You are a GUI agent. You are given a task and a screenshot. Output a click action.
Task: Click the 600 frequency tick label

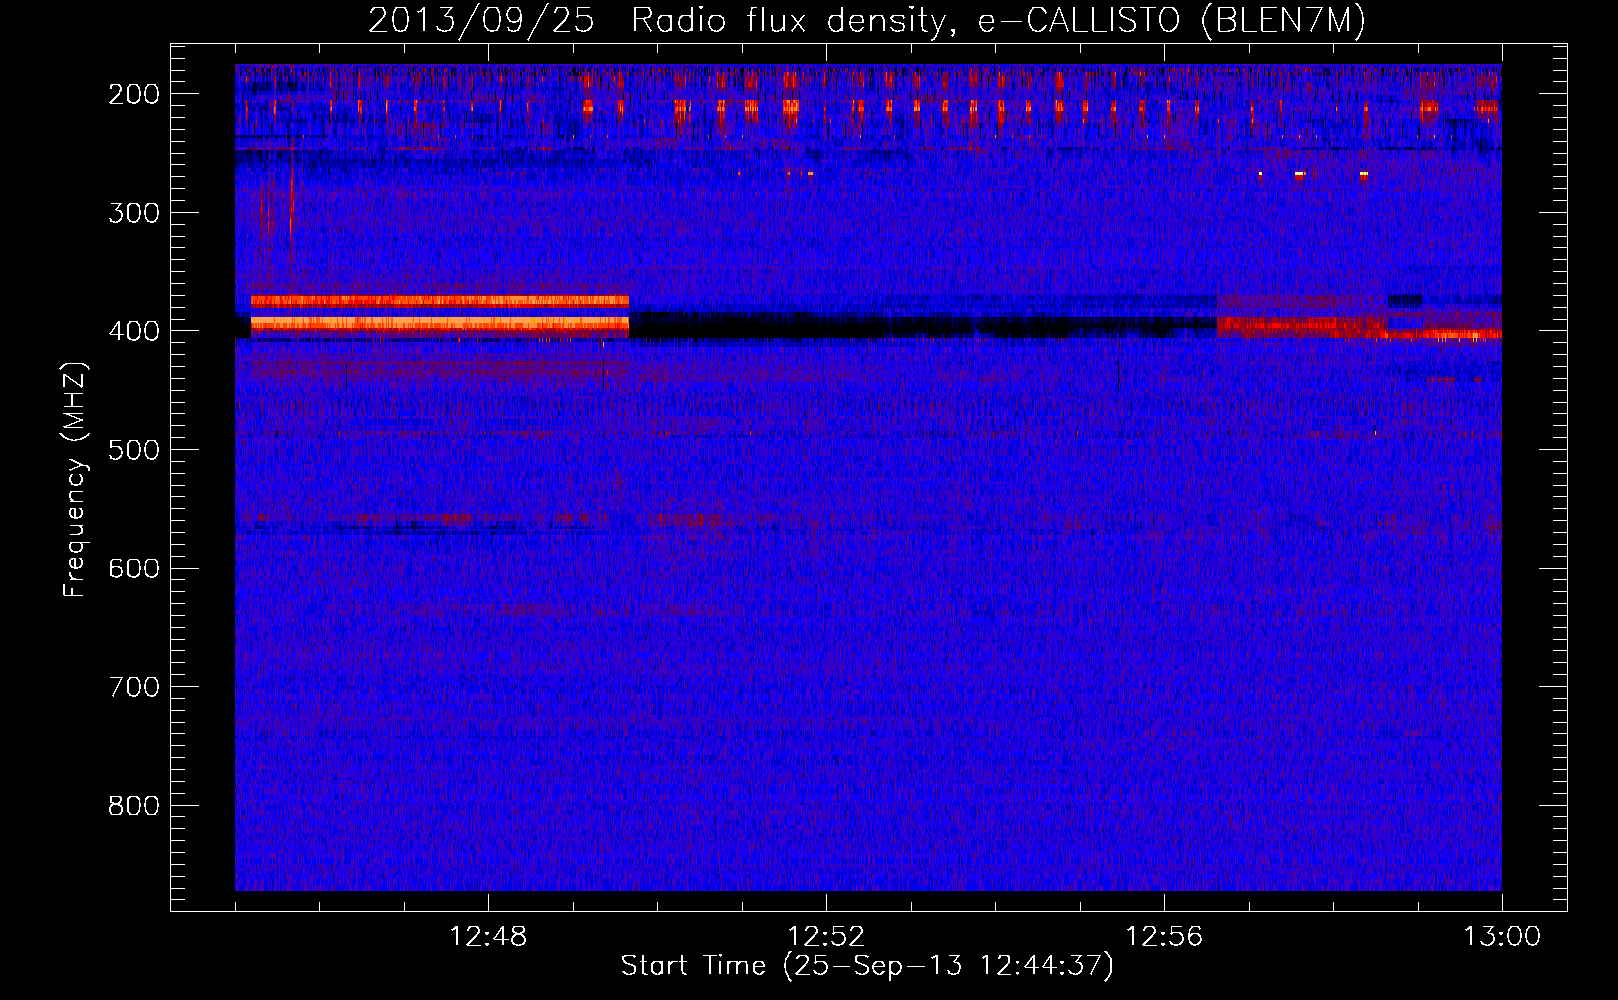click(134, 568)
